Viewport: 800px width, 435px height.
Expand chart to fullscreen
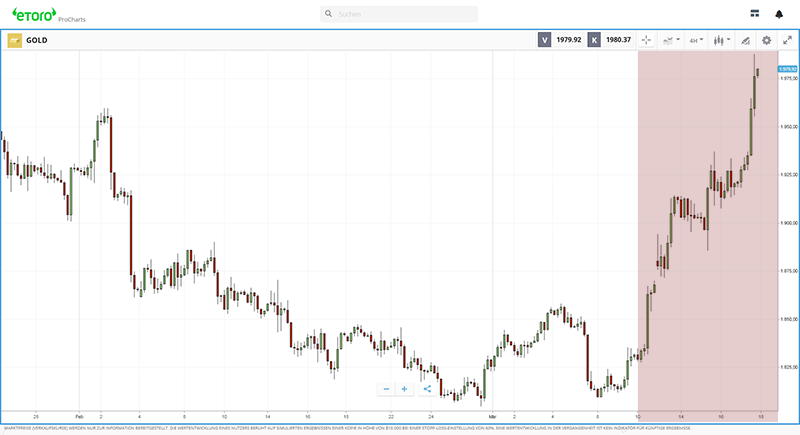(787, 40)
